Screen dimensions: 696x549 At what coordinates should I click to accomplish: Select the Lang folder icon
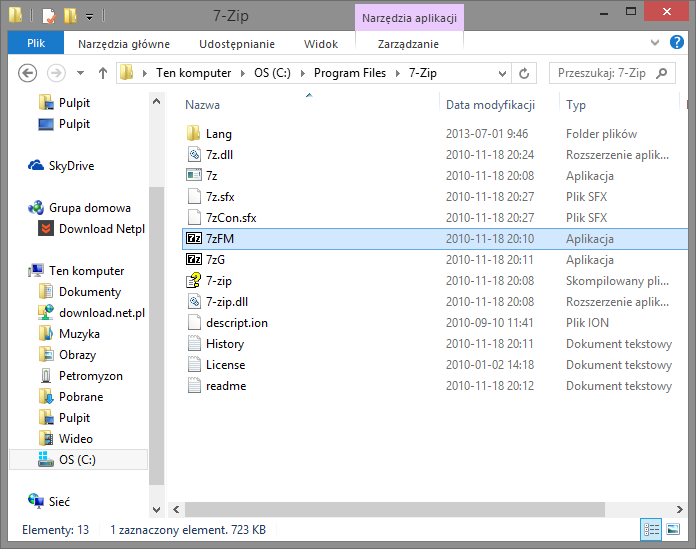(194, 134)
